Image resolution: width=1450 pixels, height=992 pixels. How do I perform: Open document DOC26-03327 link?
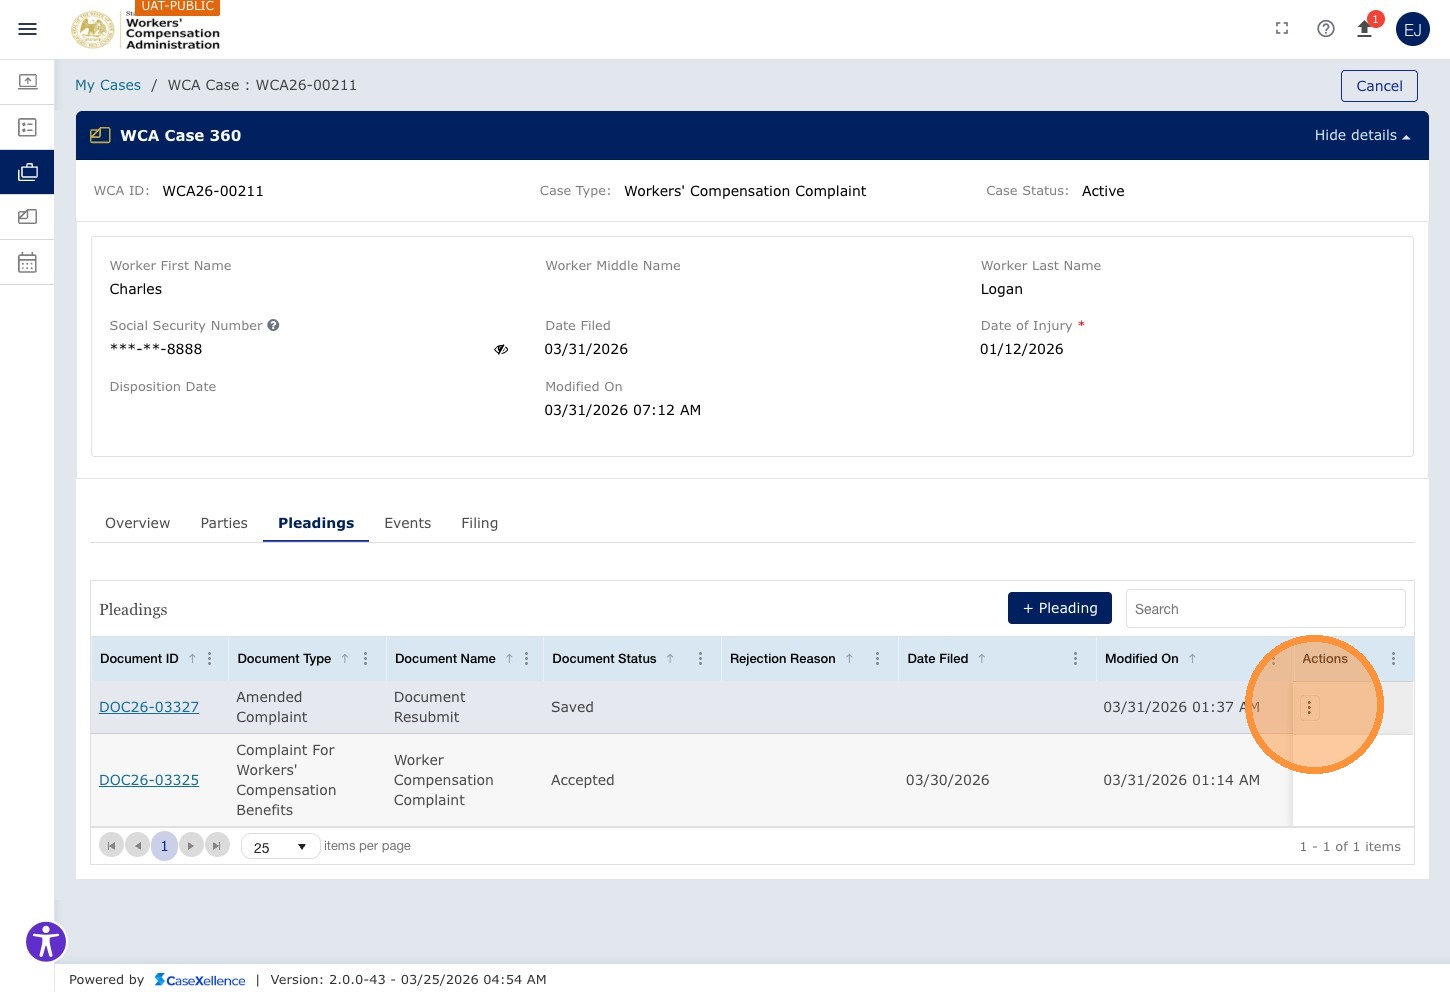pos(149,707)
